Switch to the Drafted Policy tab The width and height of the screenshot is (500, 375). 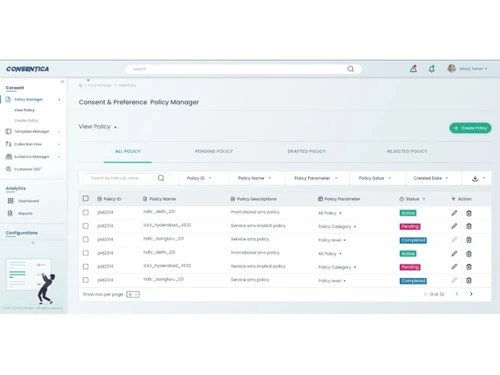tap(307, 151)
